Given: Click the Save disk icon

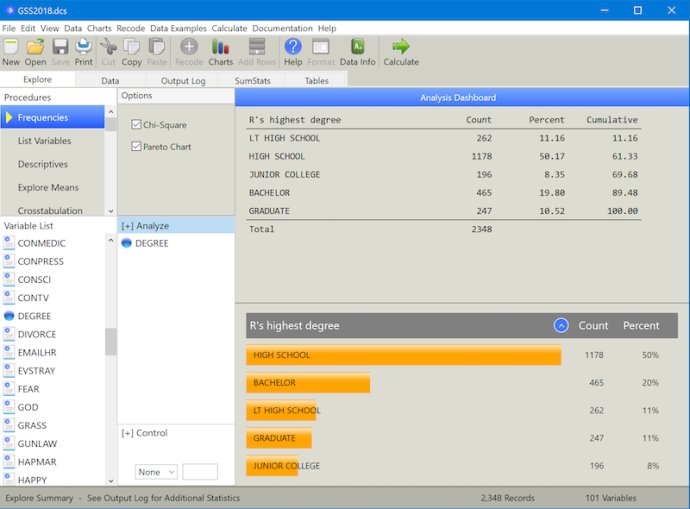Looking at the screenshot, I should (60, 47).
